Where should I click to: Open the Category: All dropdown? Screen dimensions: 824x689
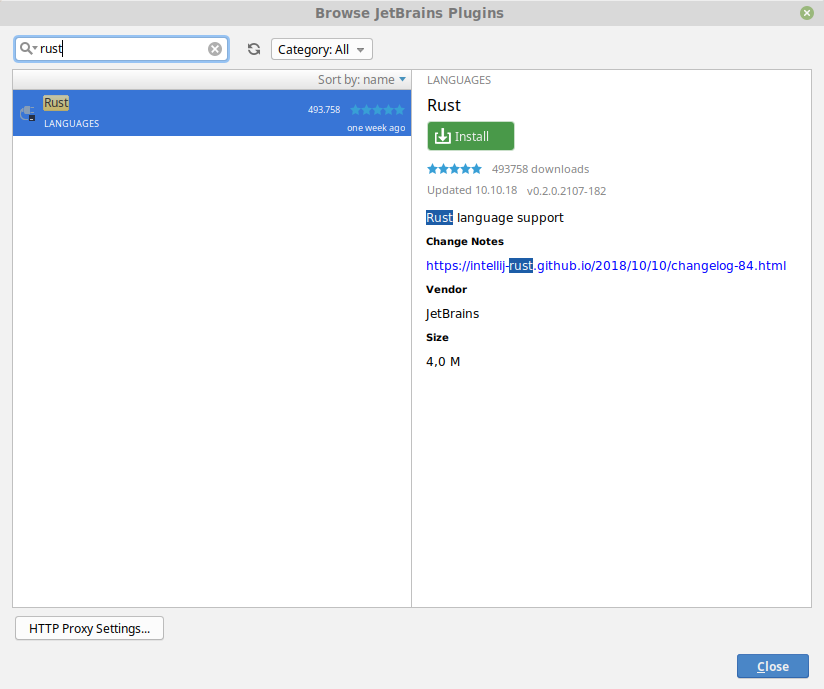(322, 49)
